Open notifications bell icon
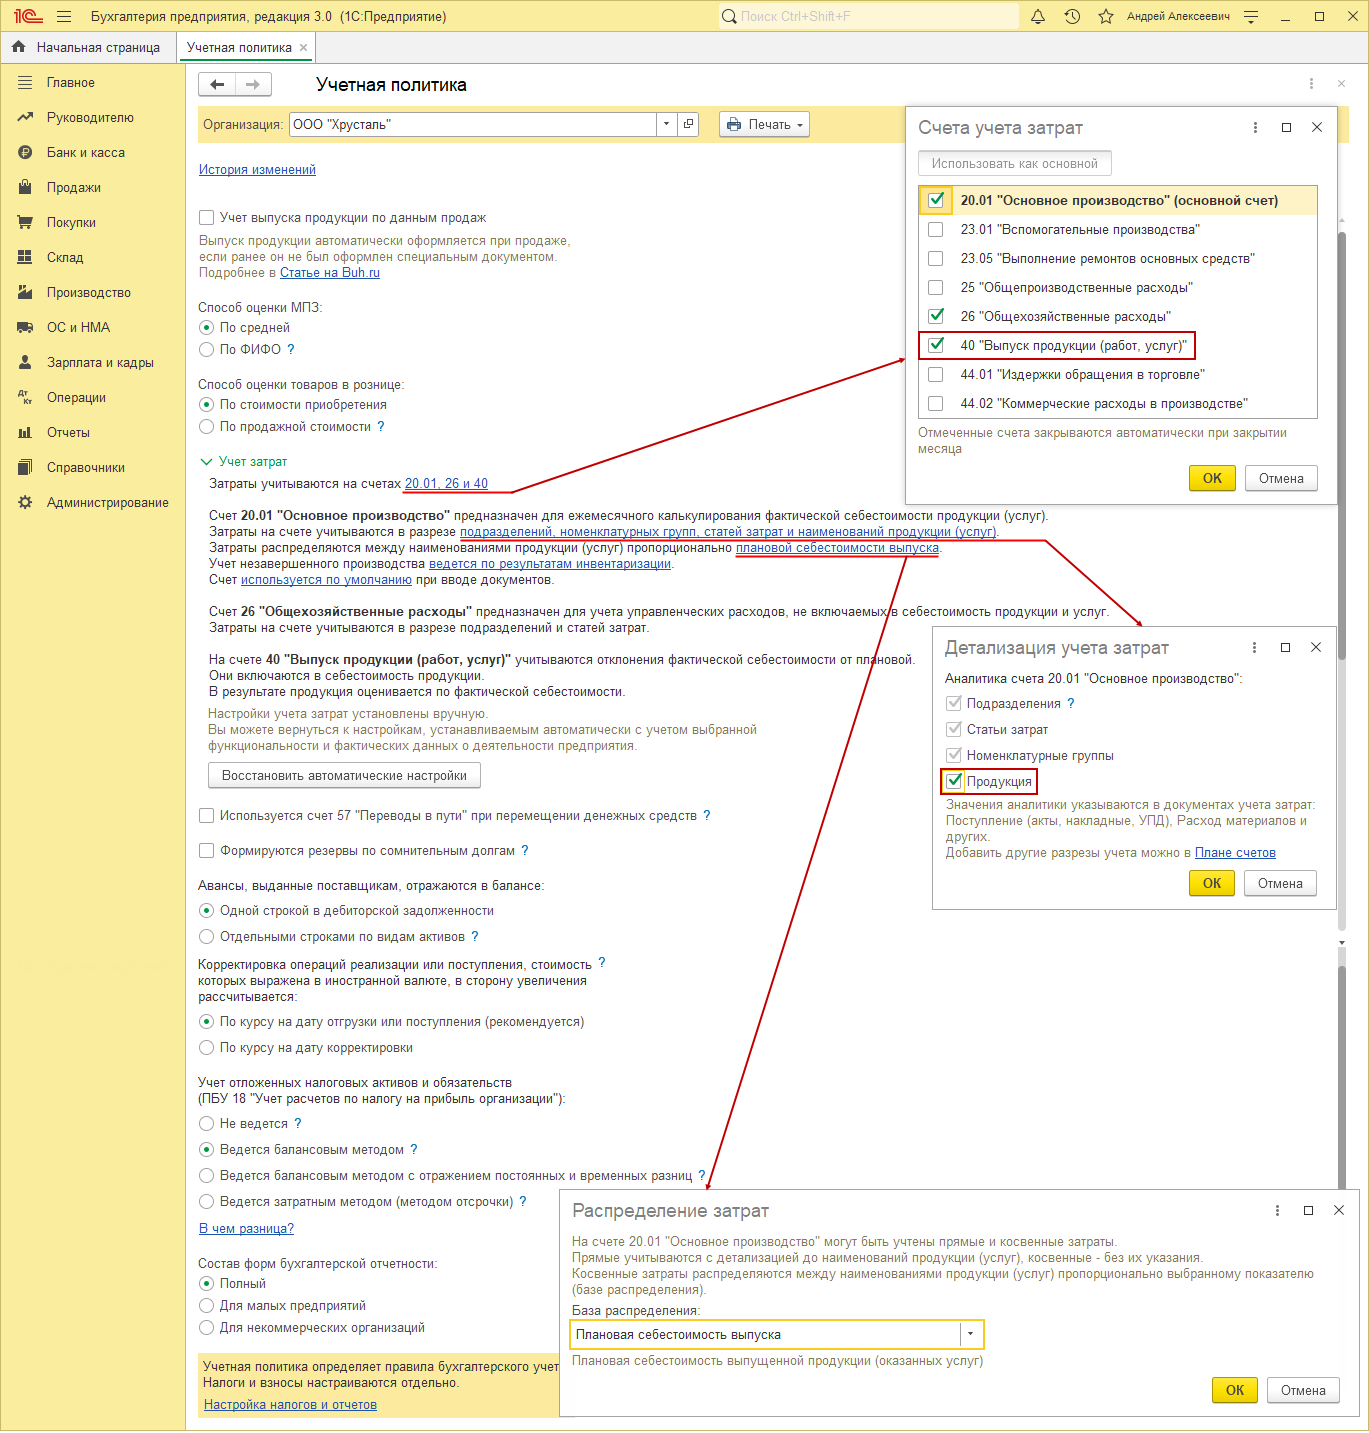Screen dimensions: 1369x1433 [x=1038, y=16]
